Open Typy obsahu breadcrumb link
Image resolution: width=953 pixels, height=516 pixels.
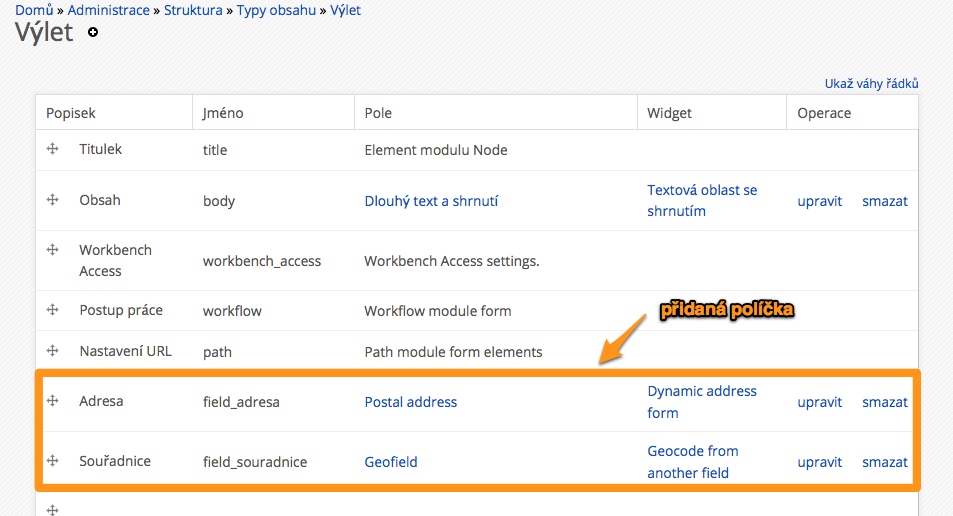277,10
